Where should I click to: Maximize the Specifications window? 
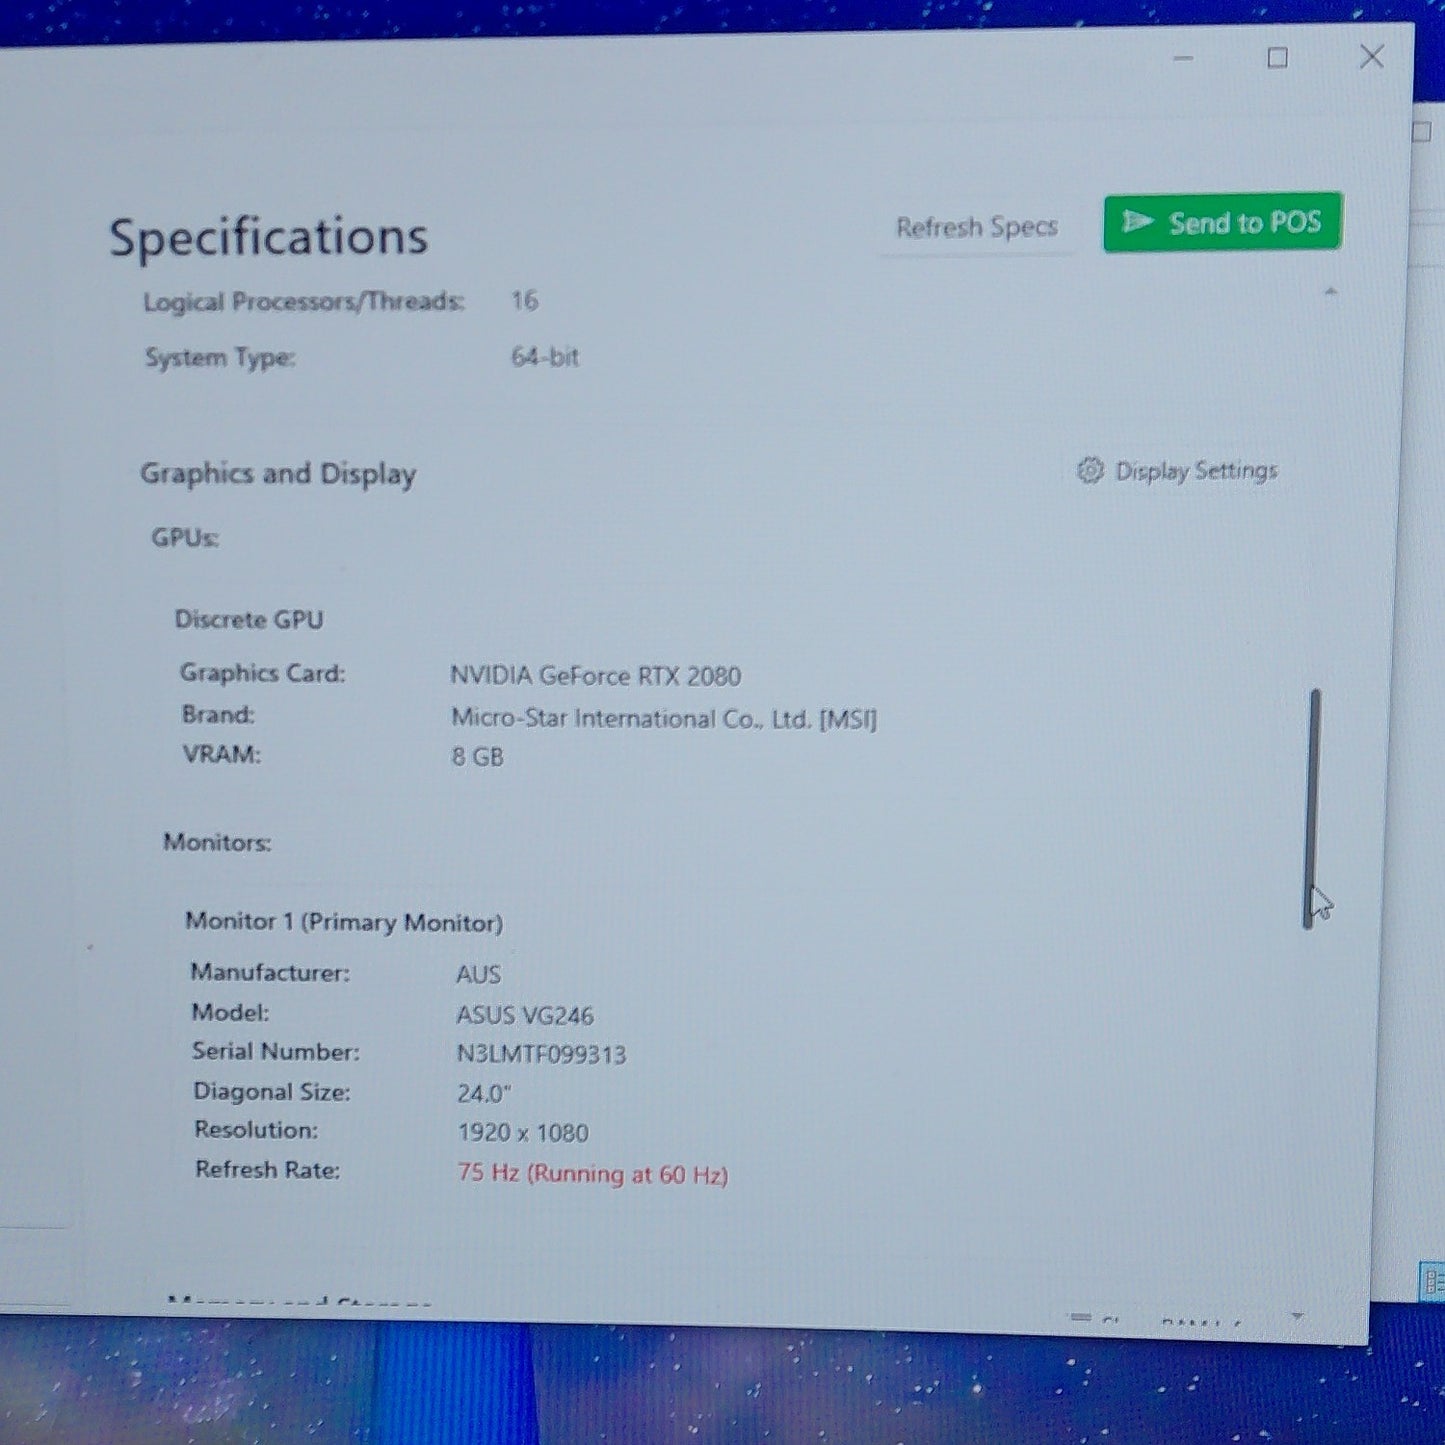click(x=1277, y=58)
